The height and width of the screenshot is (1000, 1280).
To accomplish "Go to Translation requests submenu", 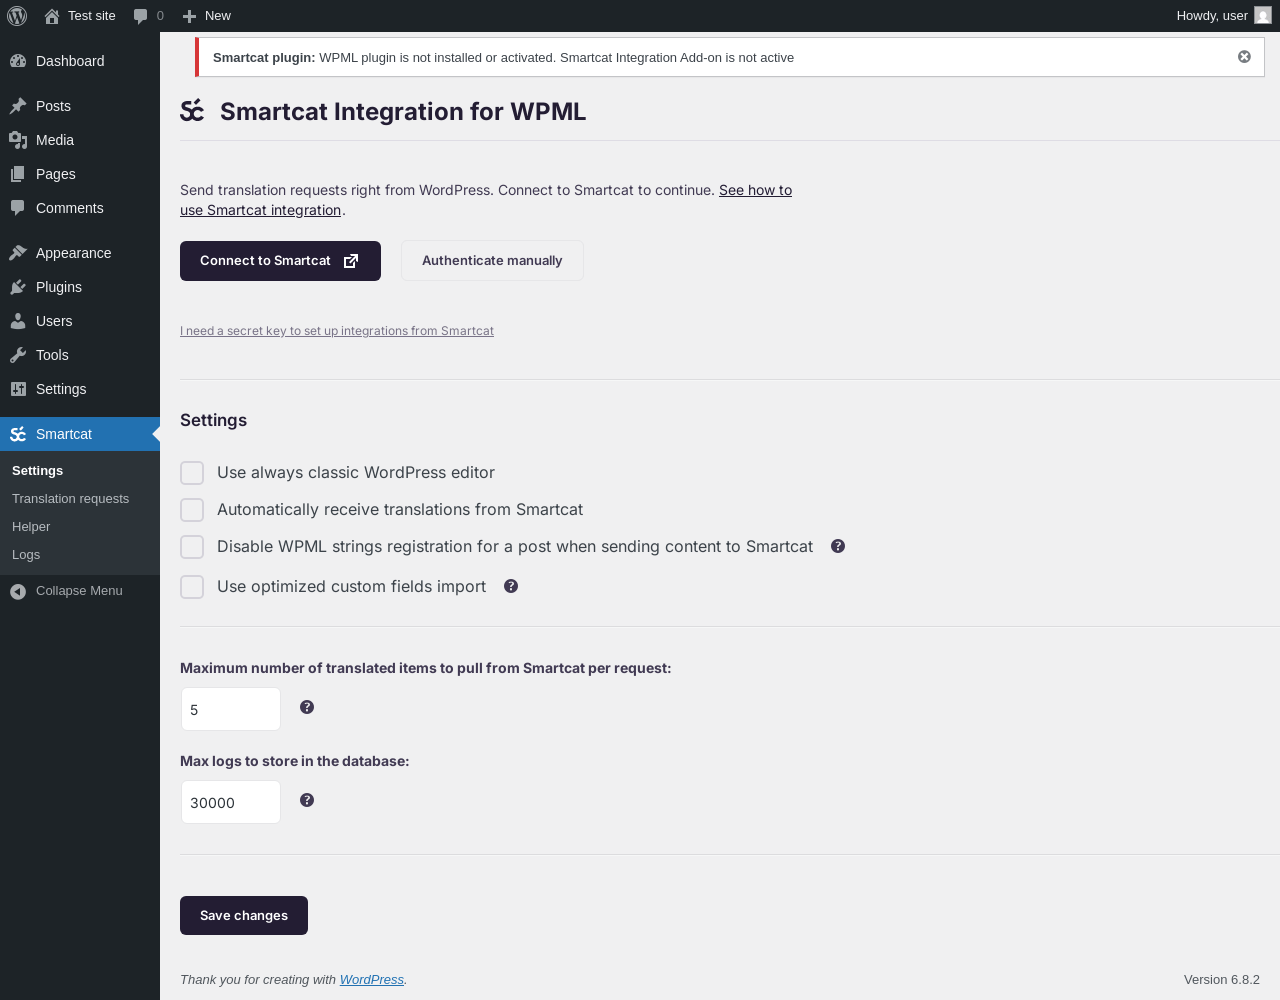I will tap(70, 498).
